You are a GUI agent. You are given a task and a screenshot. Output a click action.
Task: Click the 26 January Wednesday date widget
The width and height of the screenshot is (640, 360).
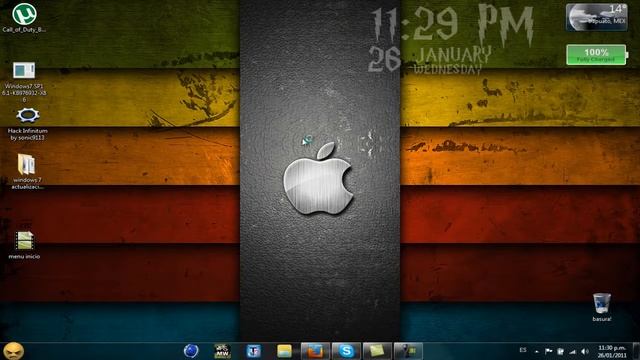[x=430, y=60]
